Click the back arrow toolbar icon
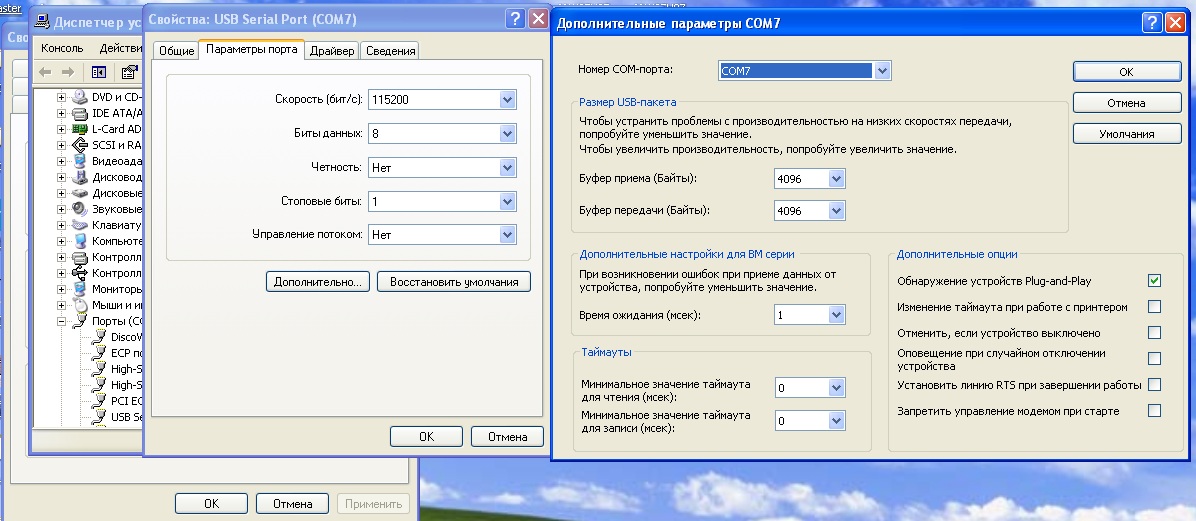This screenshot has height=521, width=1196. point(45,72)
